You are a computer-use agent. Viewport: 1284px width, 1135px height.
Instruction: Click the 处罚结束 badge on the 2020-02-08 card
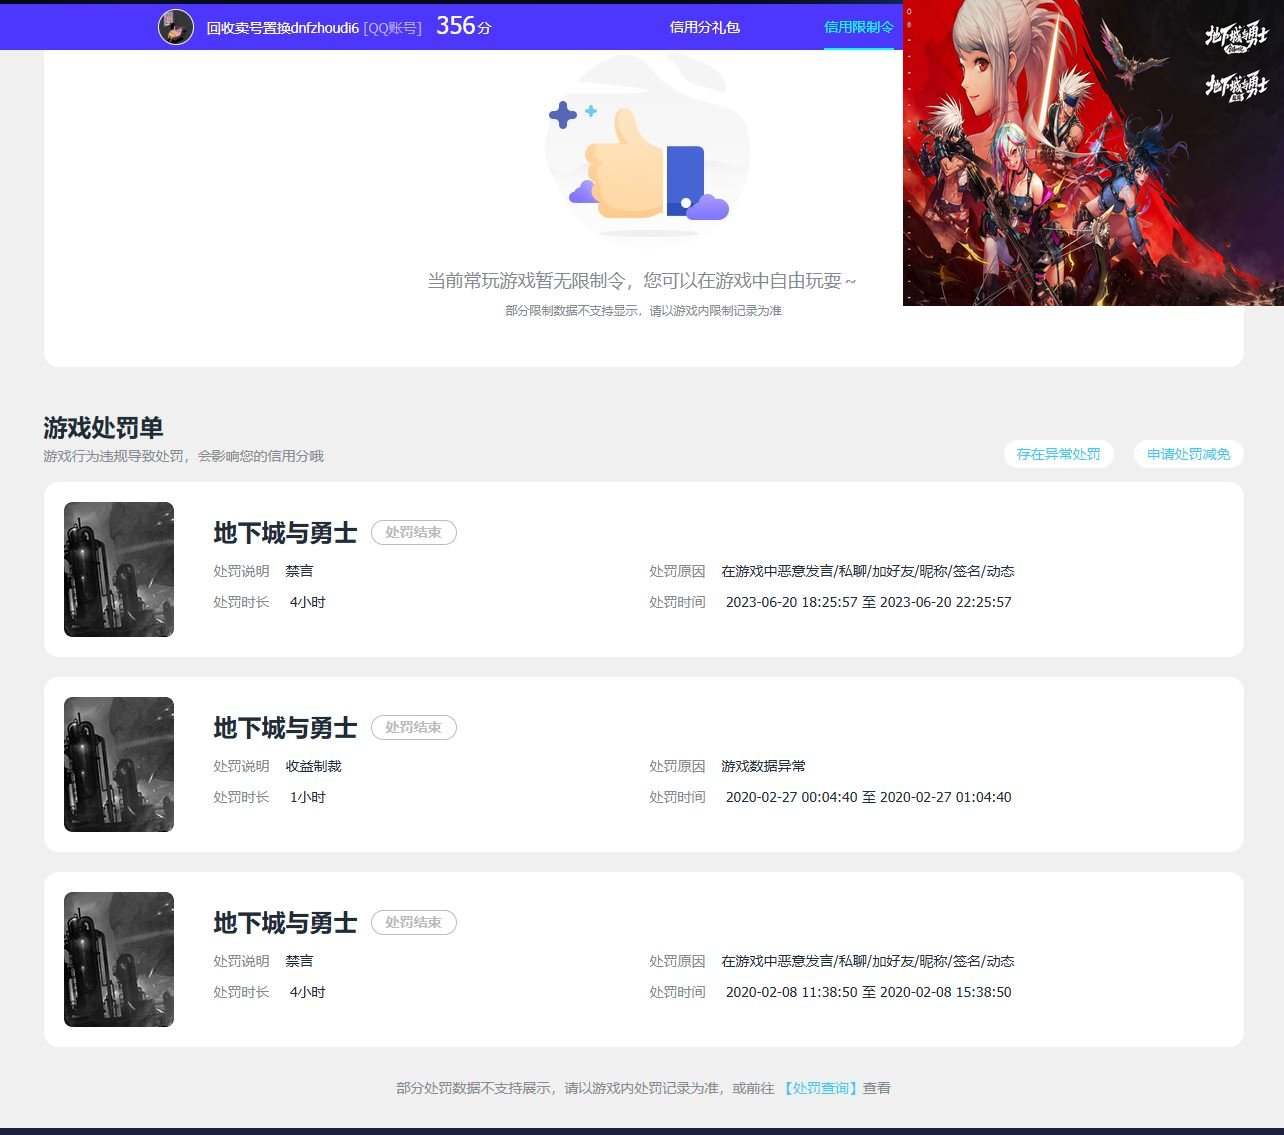[x=414, y=923]
